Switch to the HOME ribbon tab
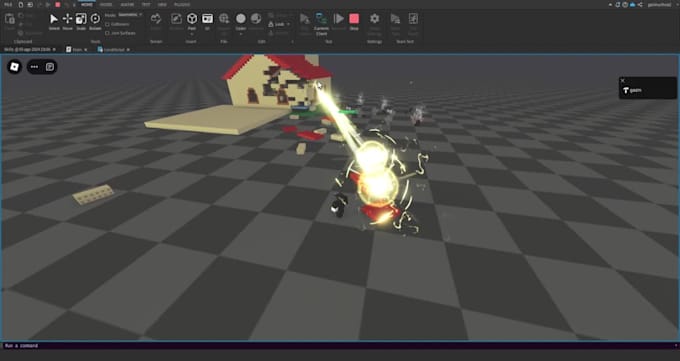Screen dimensions: 680x361 point(87,4)
